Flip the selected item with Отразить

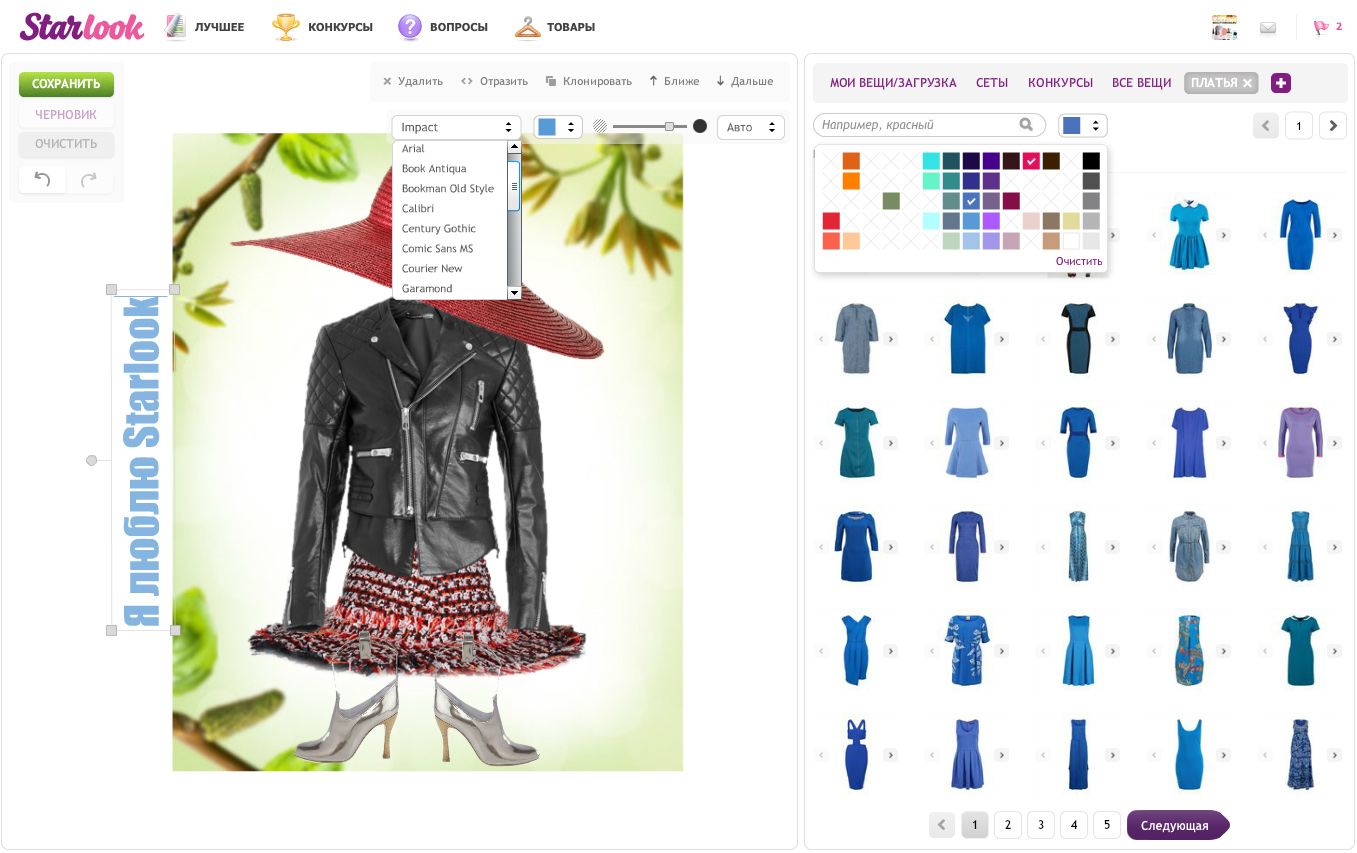click(x=494, y=81)
